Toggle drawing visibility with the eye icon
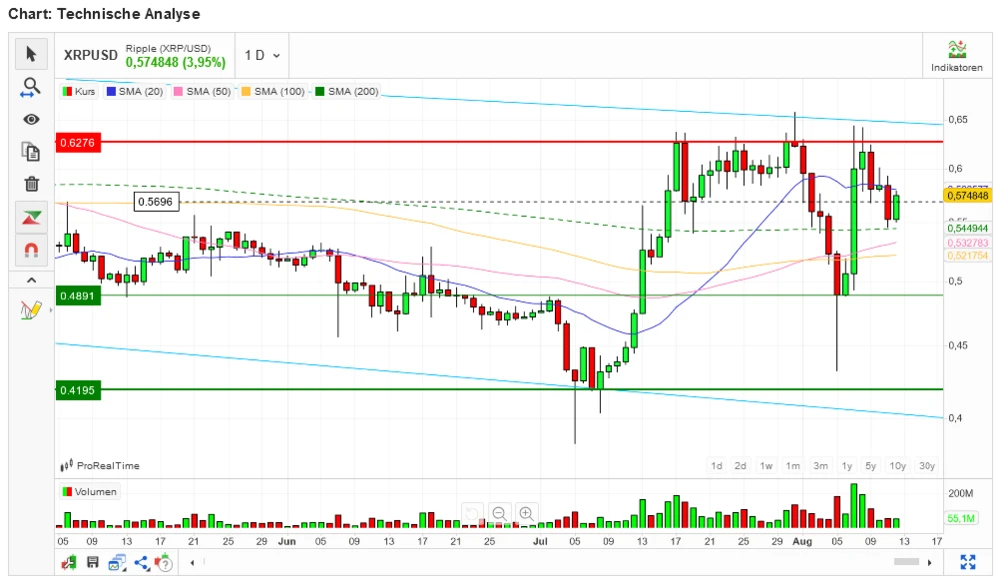 [31, 119]
